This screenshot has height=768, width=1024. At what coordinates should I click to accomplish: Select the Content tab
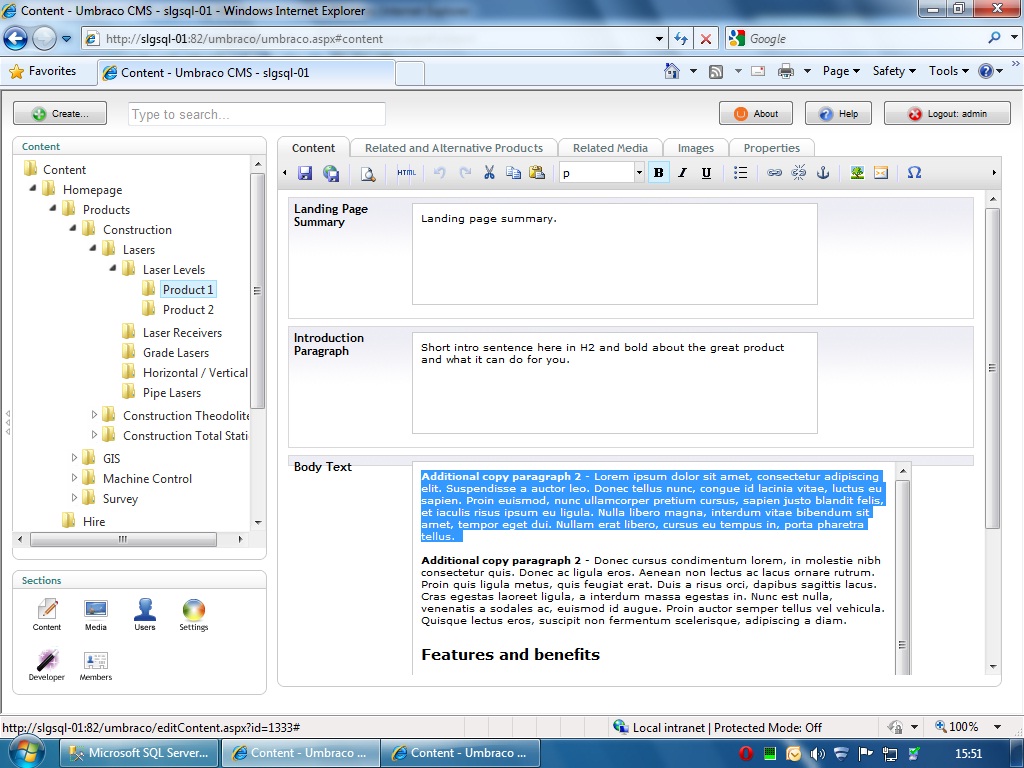313,148
